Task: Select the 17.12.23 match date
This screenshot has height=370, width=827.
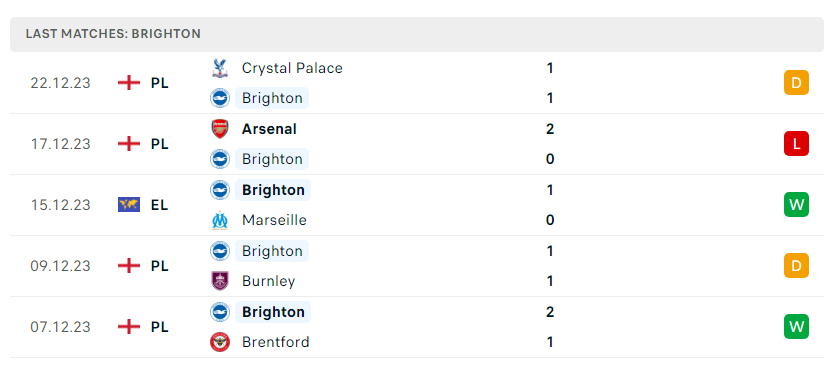Action: point(60,144)
